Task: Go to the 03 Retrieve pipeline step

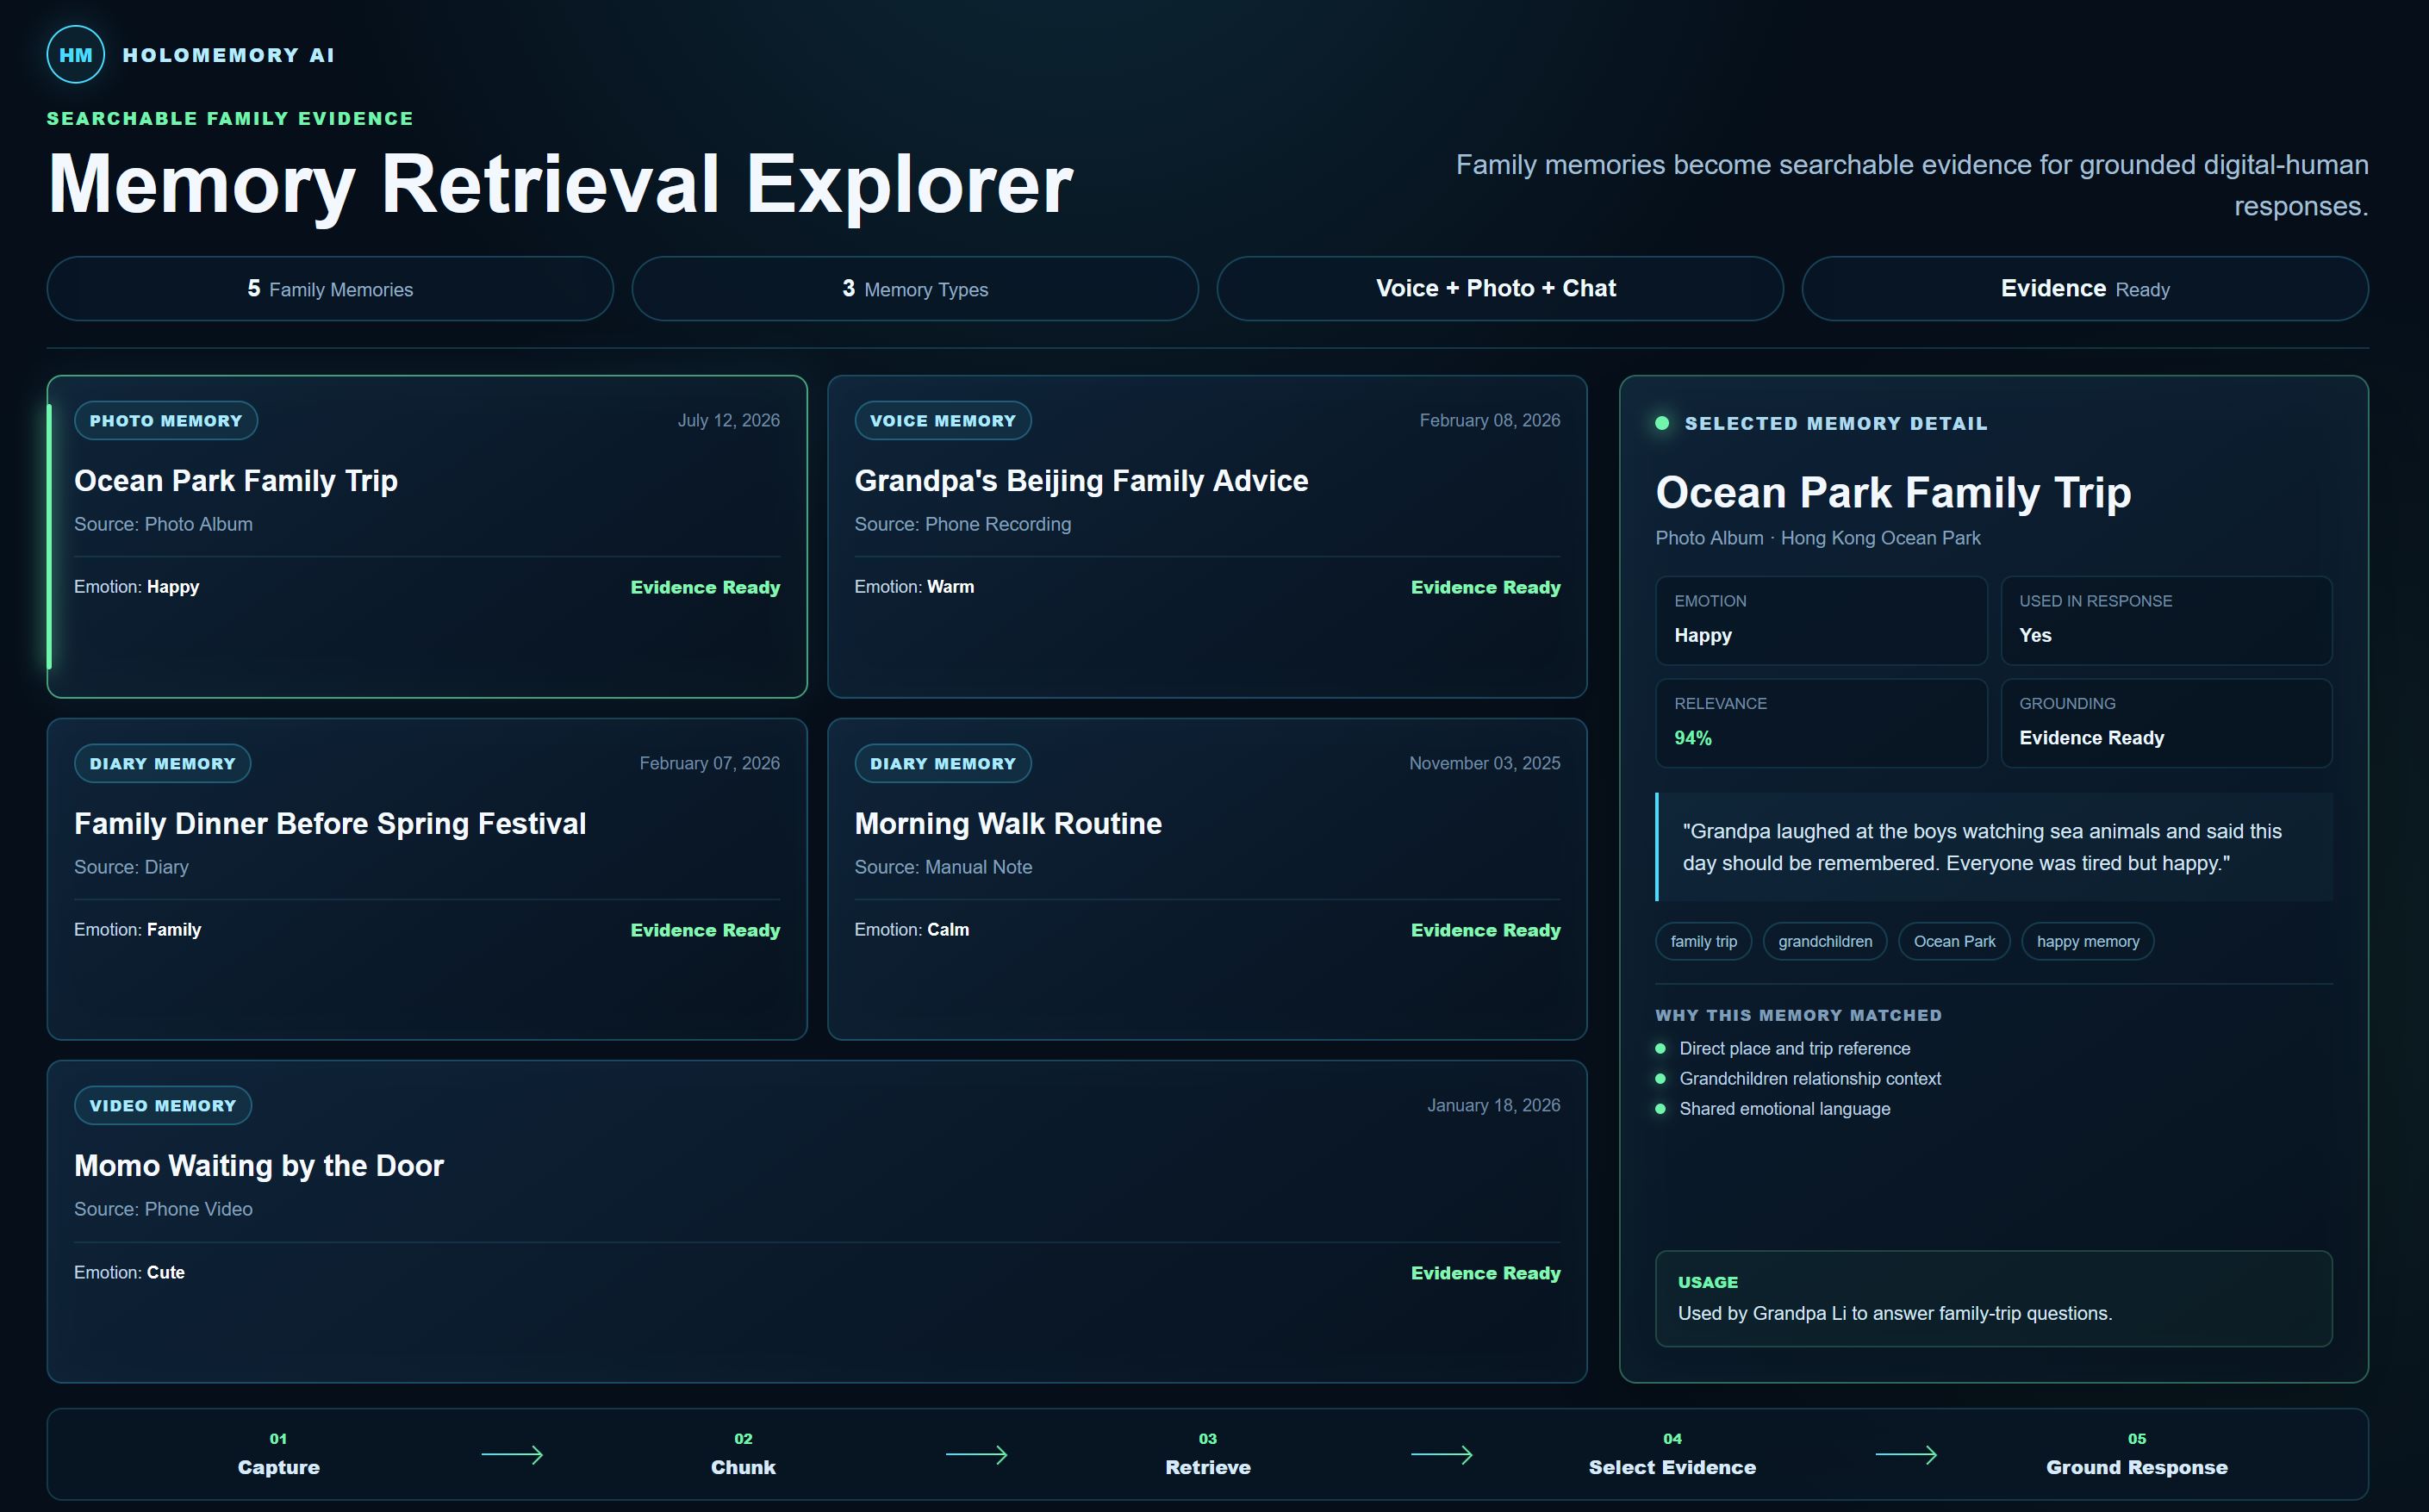Action: coord(1208,1454)
